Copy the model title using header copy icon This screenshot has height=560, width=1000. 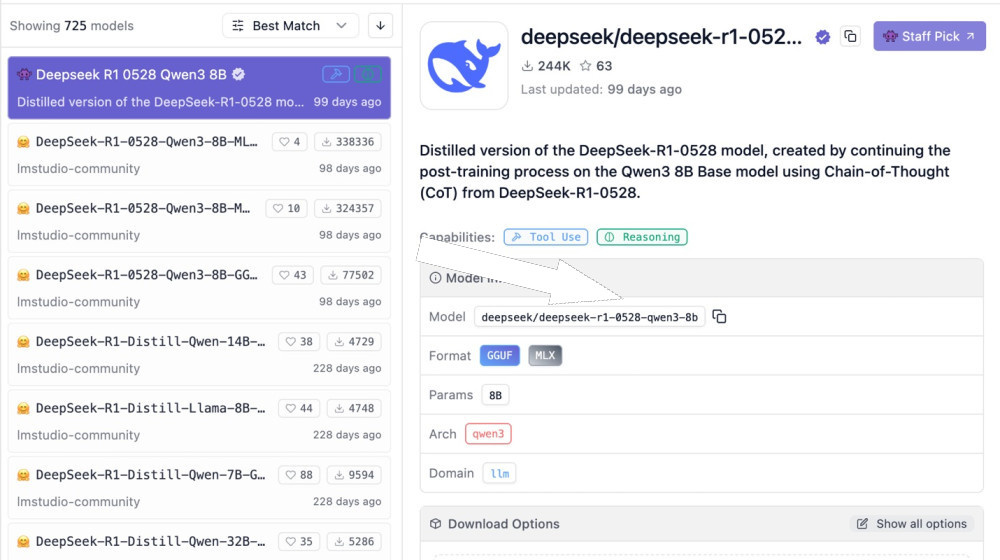850,36
